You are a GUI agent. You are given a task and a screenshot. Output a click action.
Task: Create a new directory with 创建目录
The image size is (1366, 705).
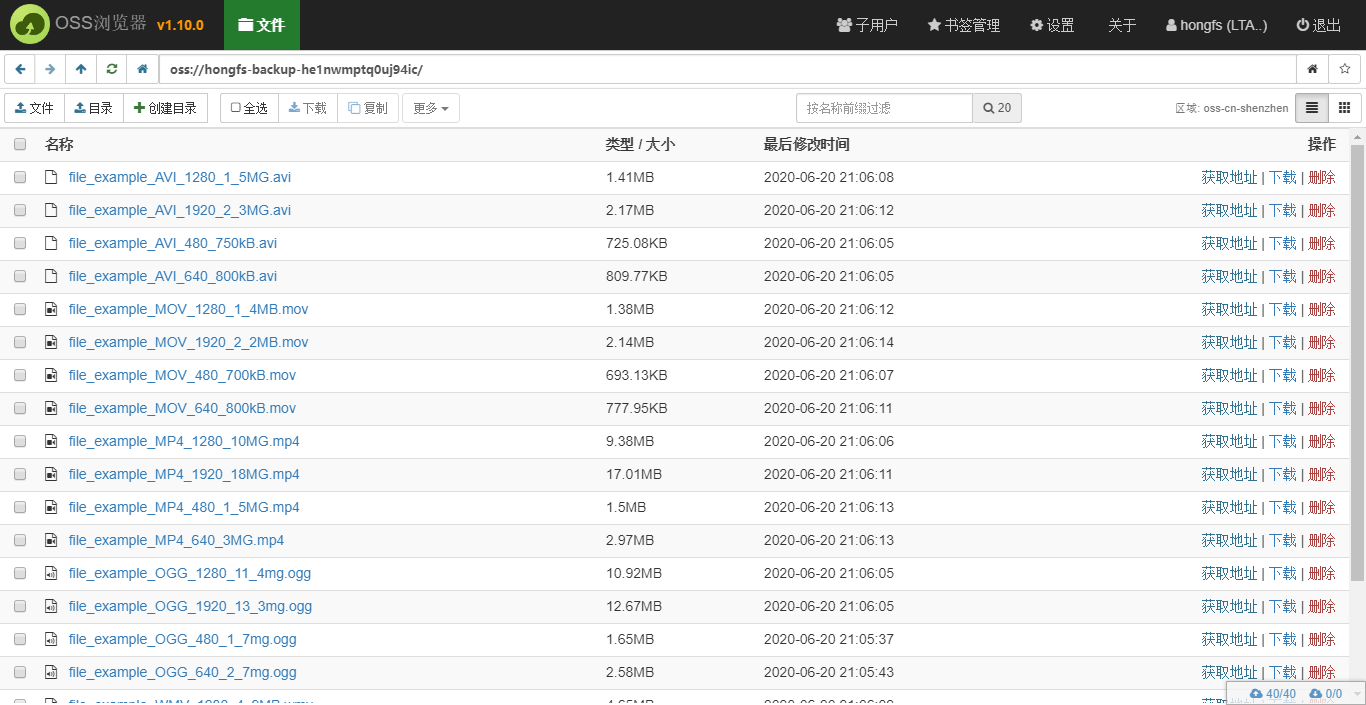pyautogui.click(x=166, y=108)
